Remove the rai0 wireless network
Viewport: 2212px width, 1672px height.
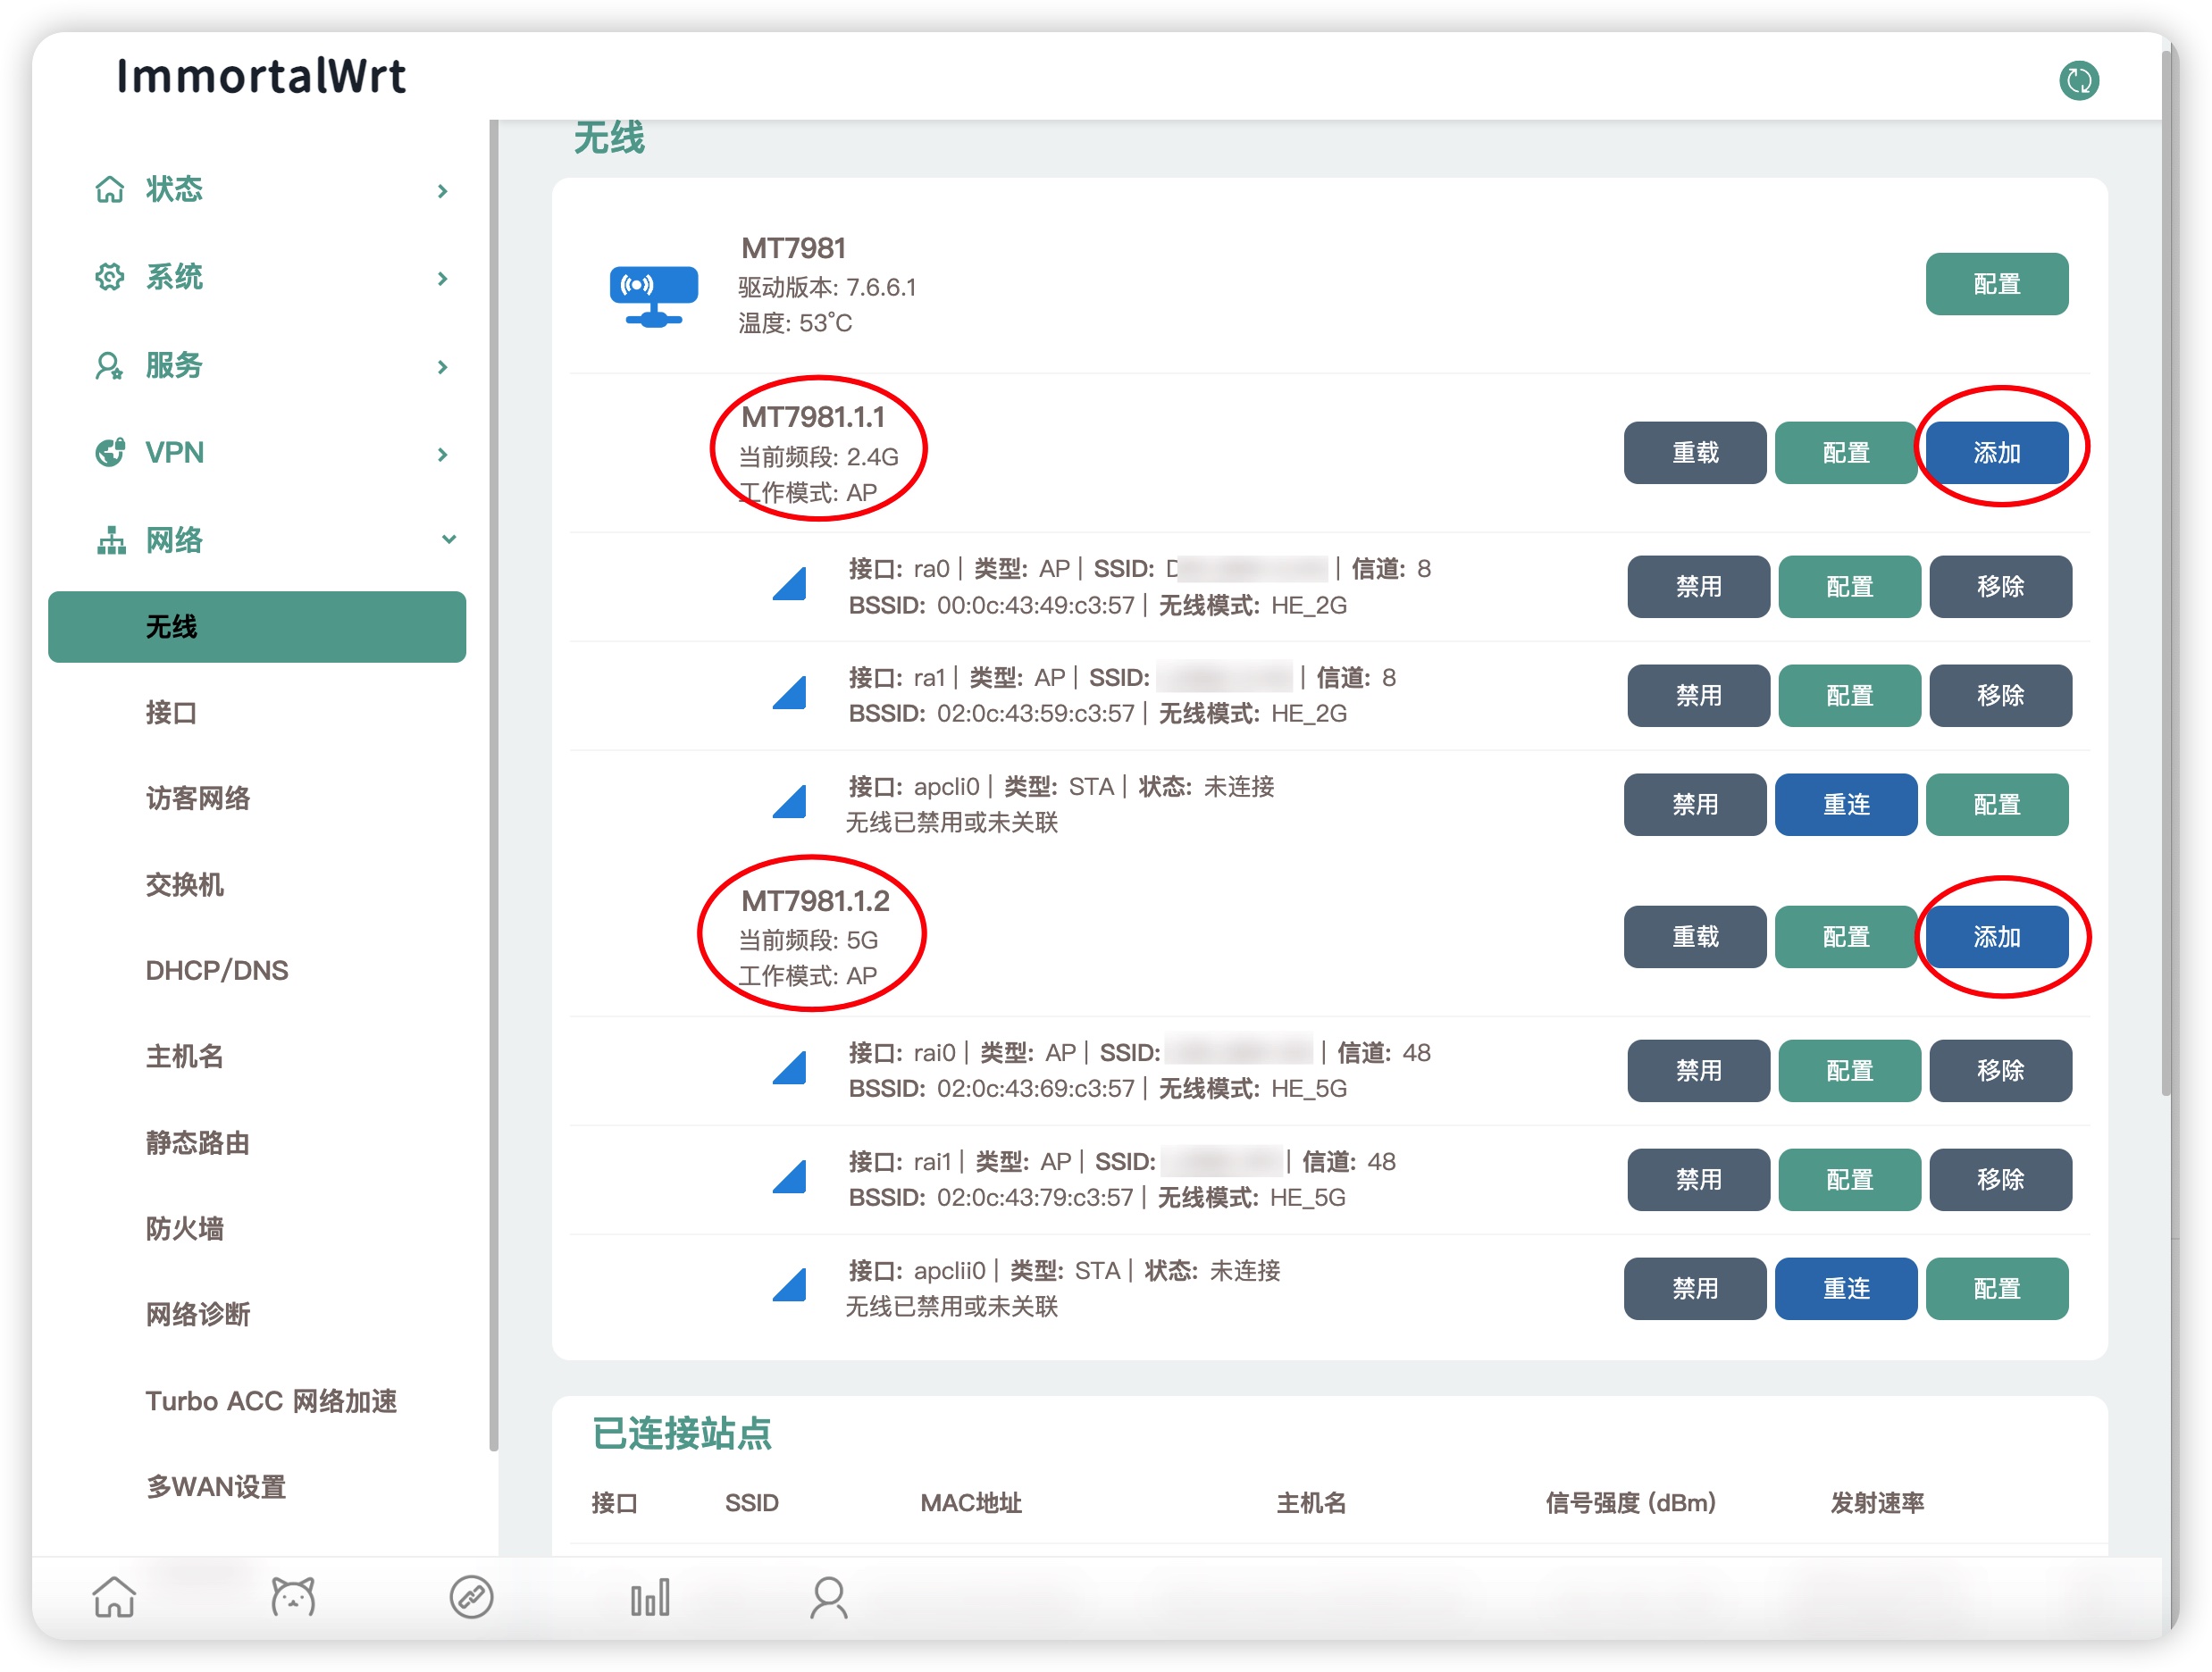(x=1999, y=1070)
